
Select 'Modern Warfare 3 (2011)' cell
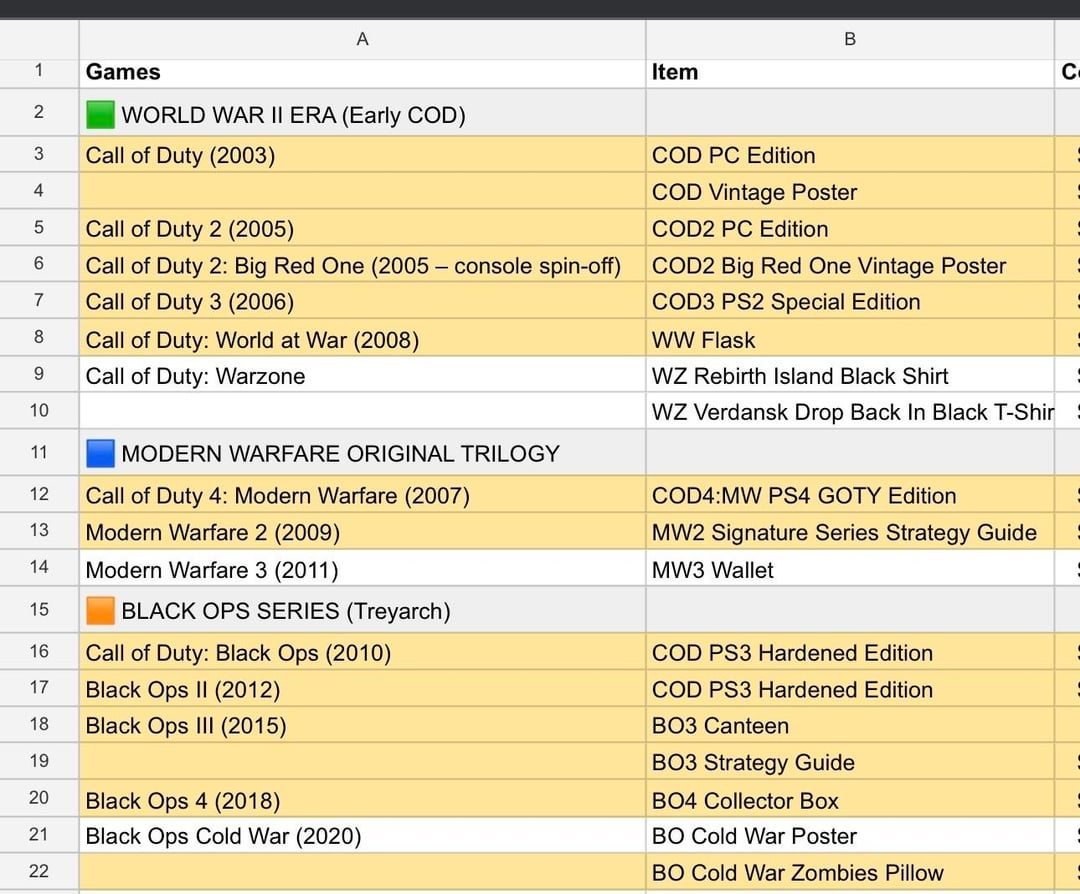tap(362, 569)
